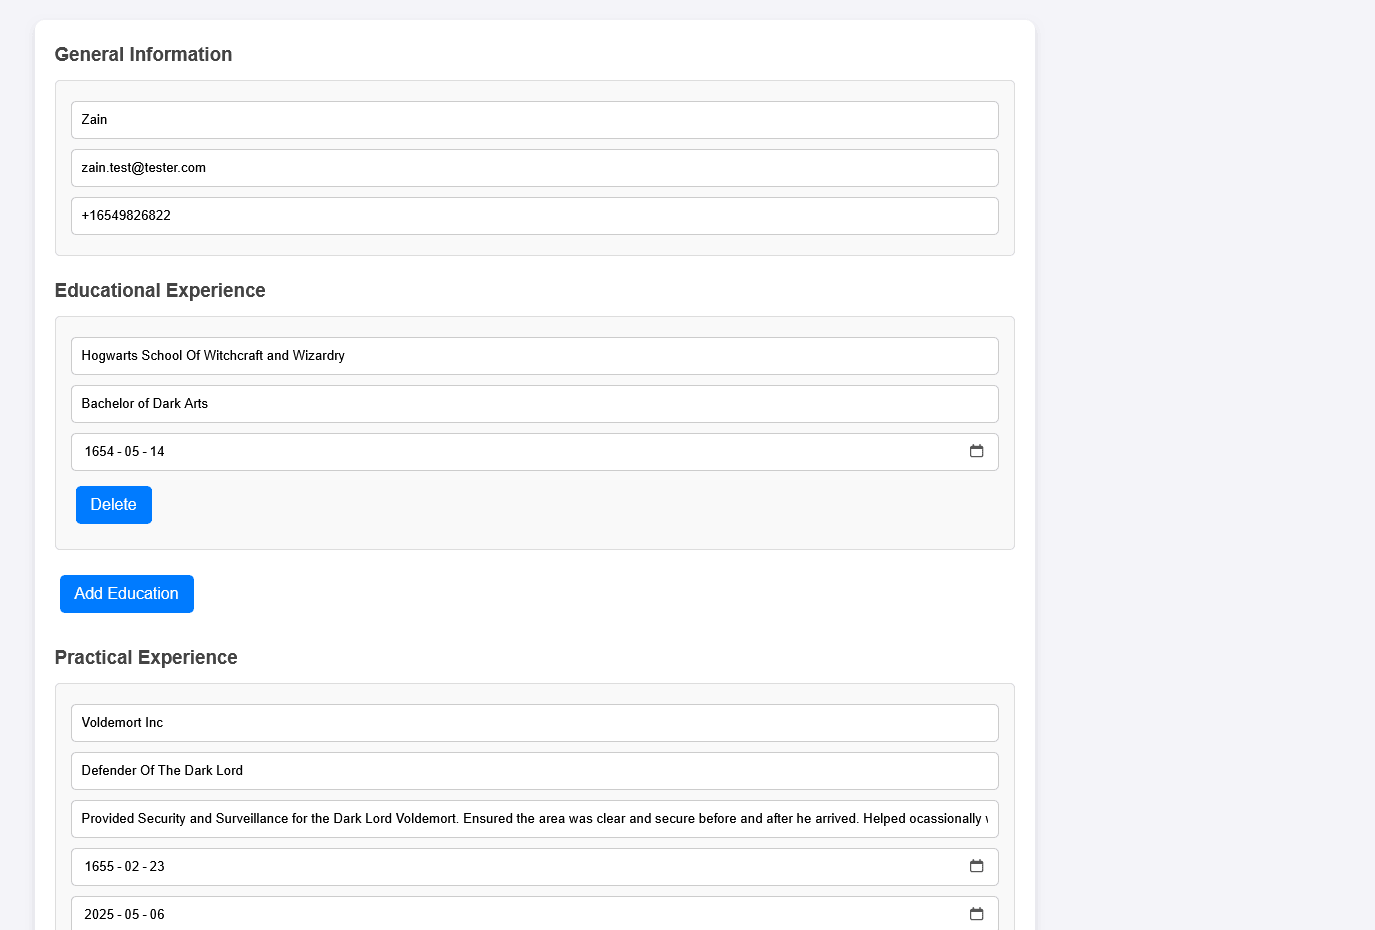Open calendar picker for 2025 end date

coord(976,914)
